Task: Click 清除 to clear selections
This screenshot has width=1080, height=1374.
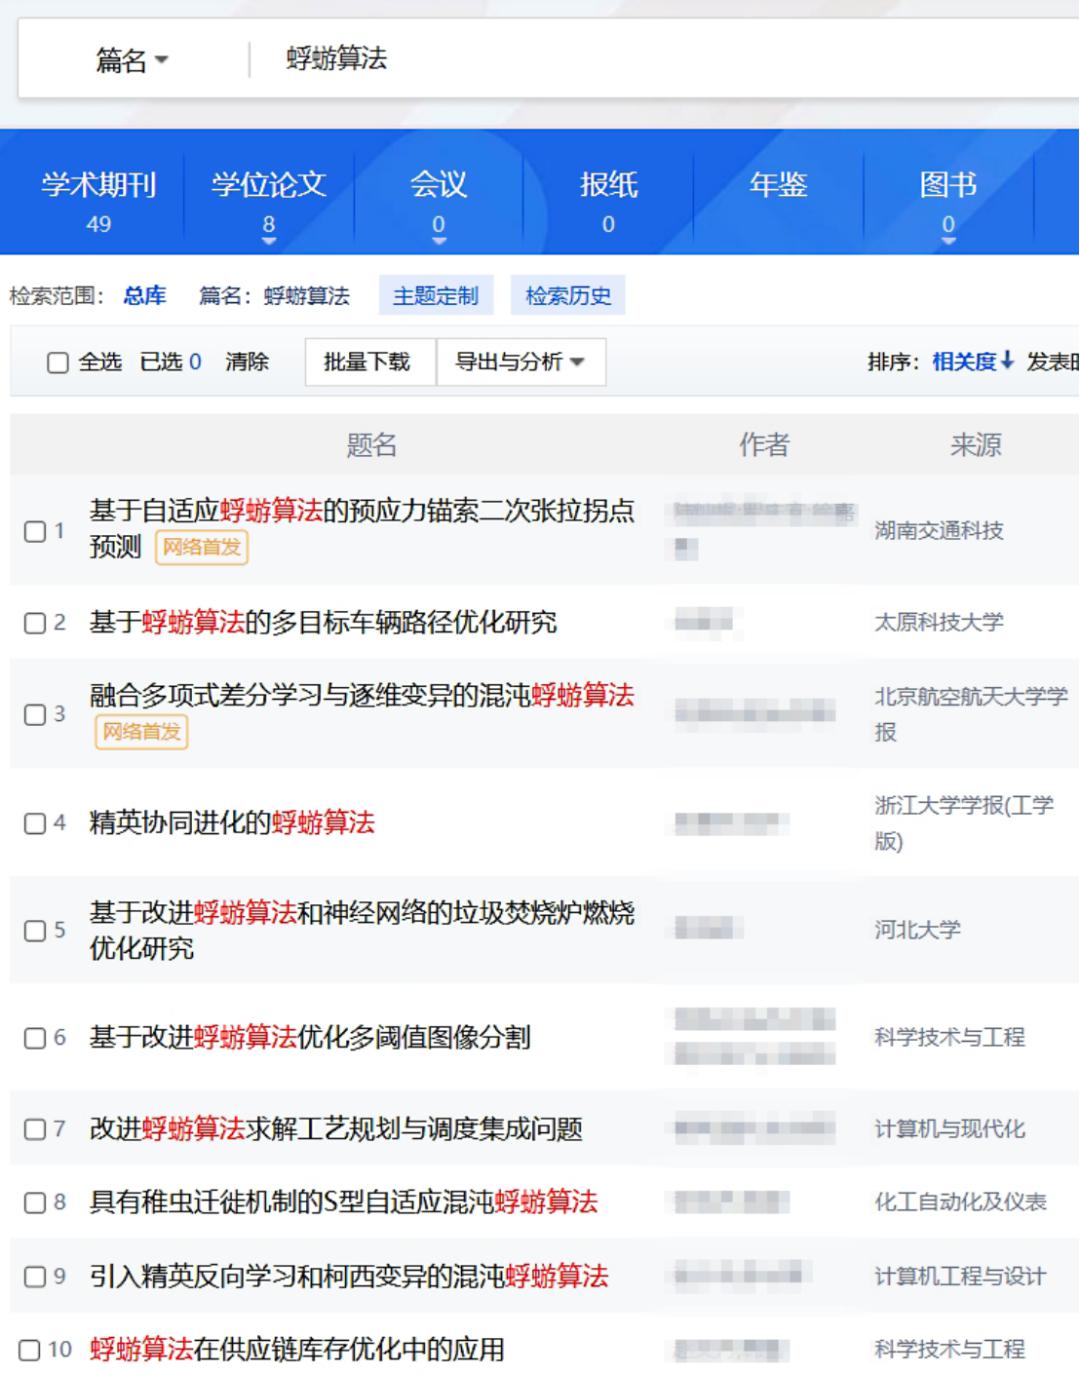Action: coord(247,362)
